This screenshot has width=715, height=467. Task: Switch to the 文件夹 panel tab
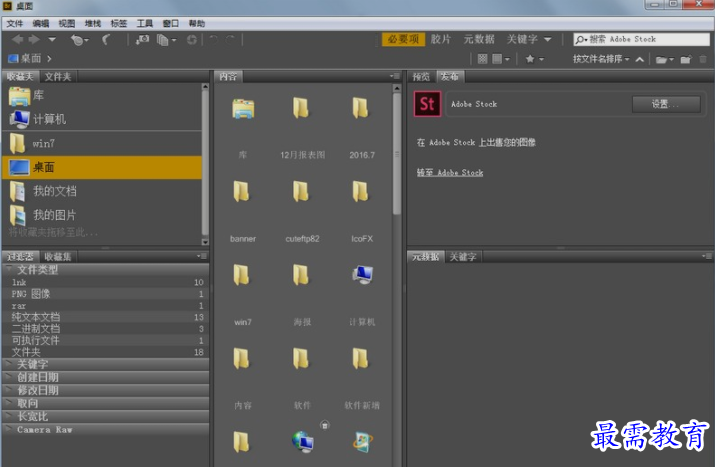coord(58,77)
